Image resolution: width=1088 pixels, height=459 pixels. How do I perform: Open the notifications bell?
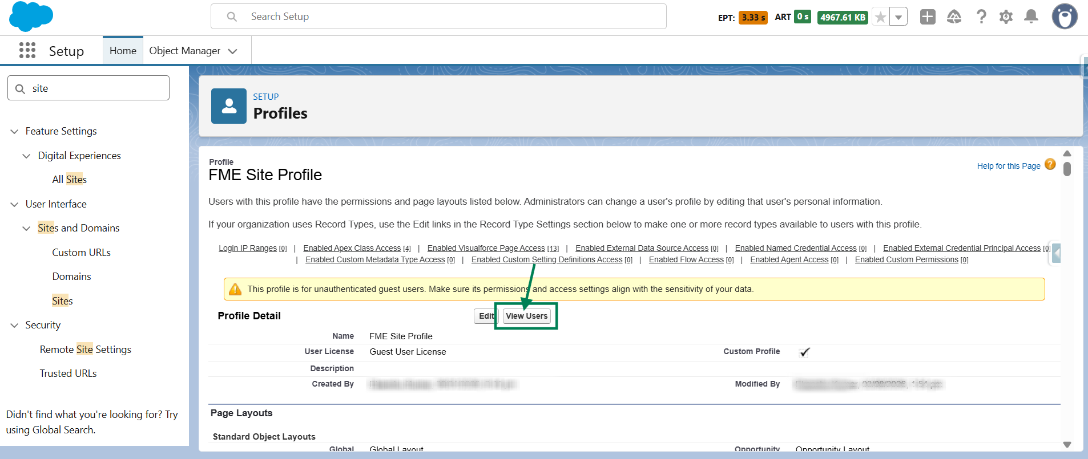[x=1032, y=17]
